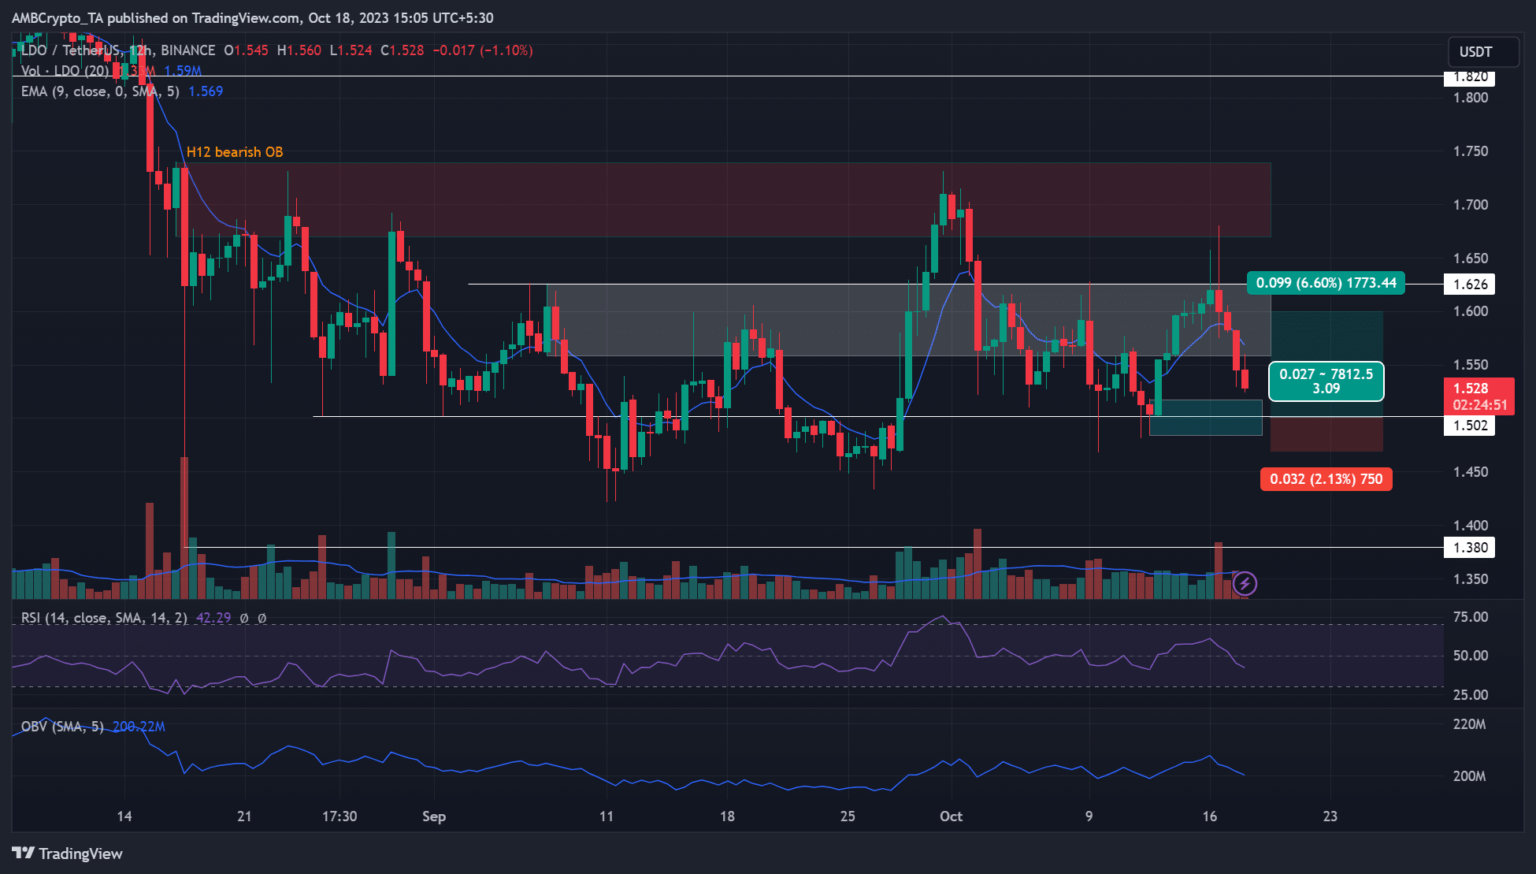
Task: Click the green 0.099 (6.60%) target label
Action: click(1326, 283)
